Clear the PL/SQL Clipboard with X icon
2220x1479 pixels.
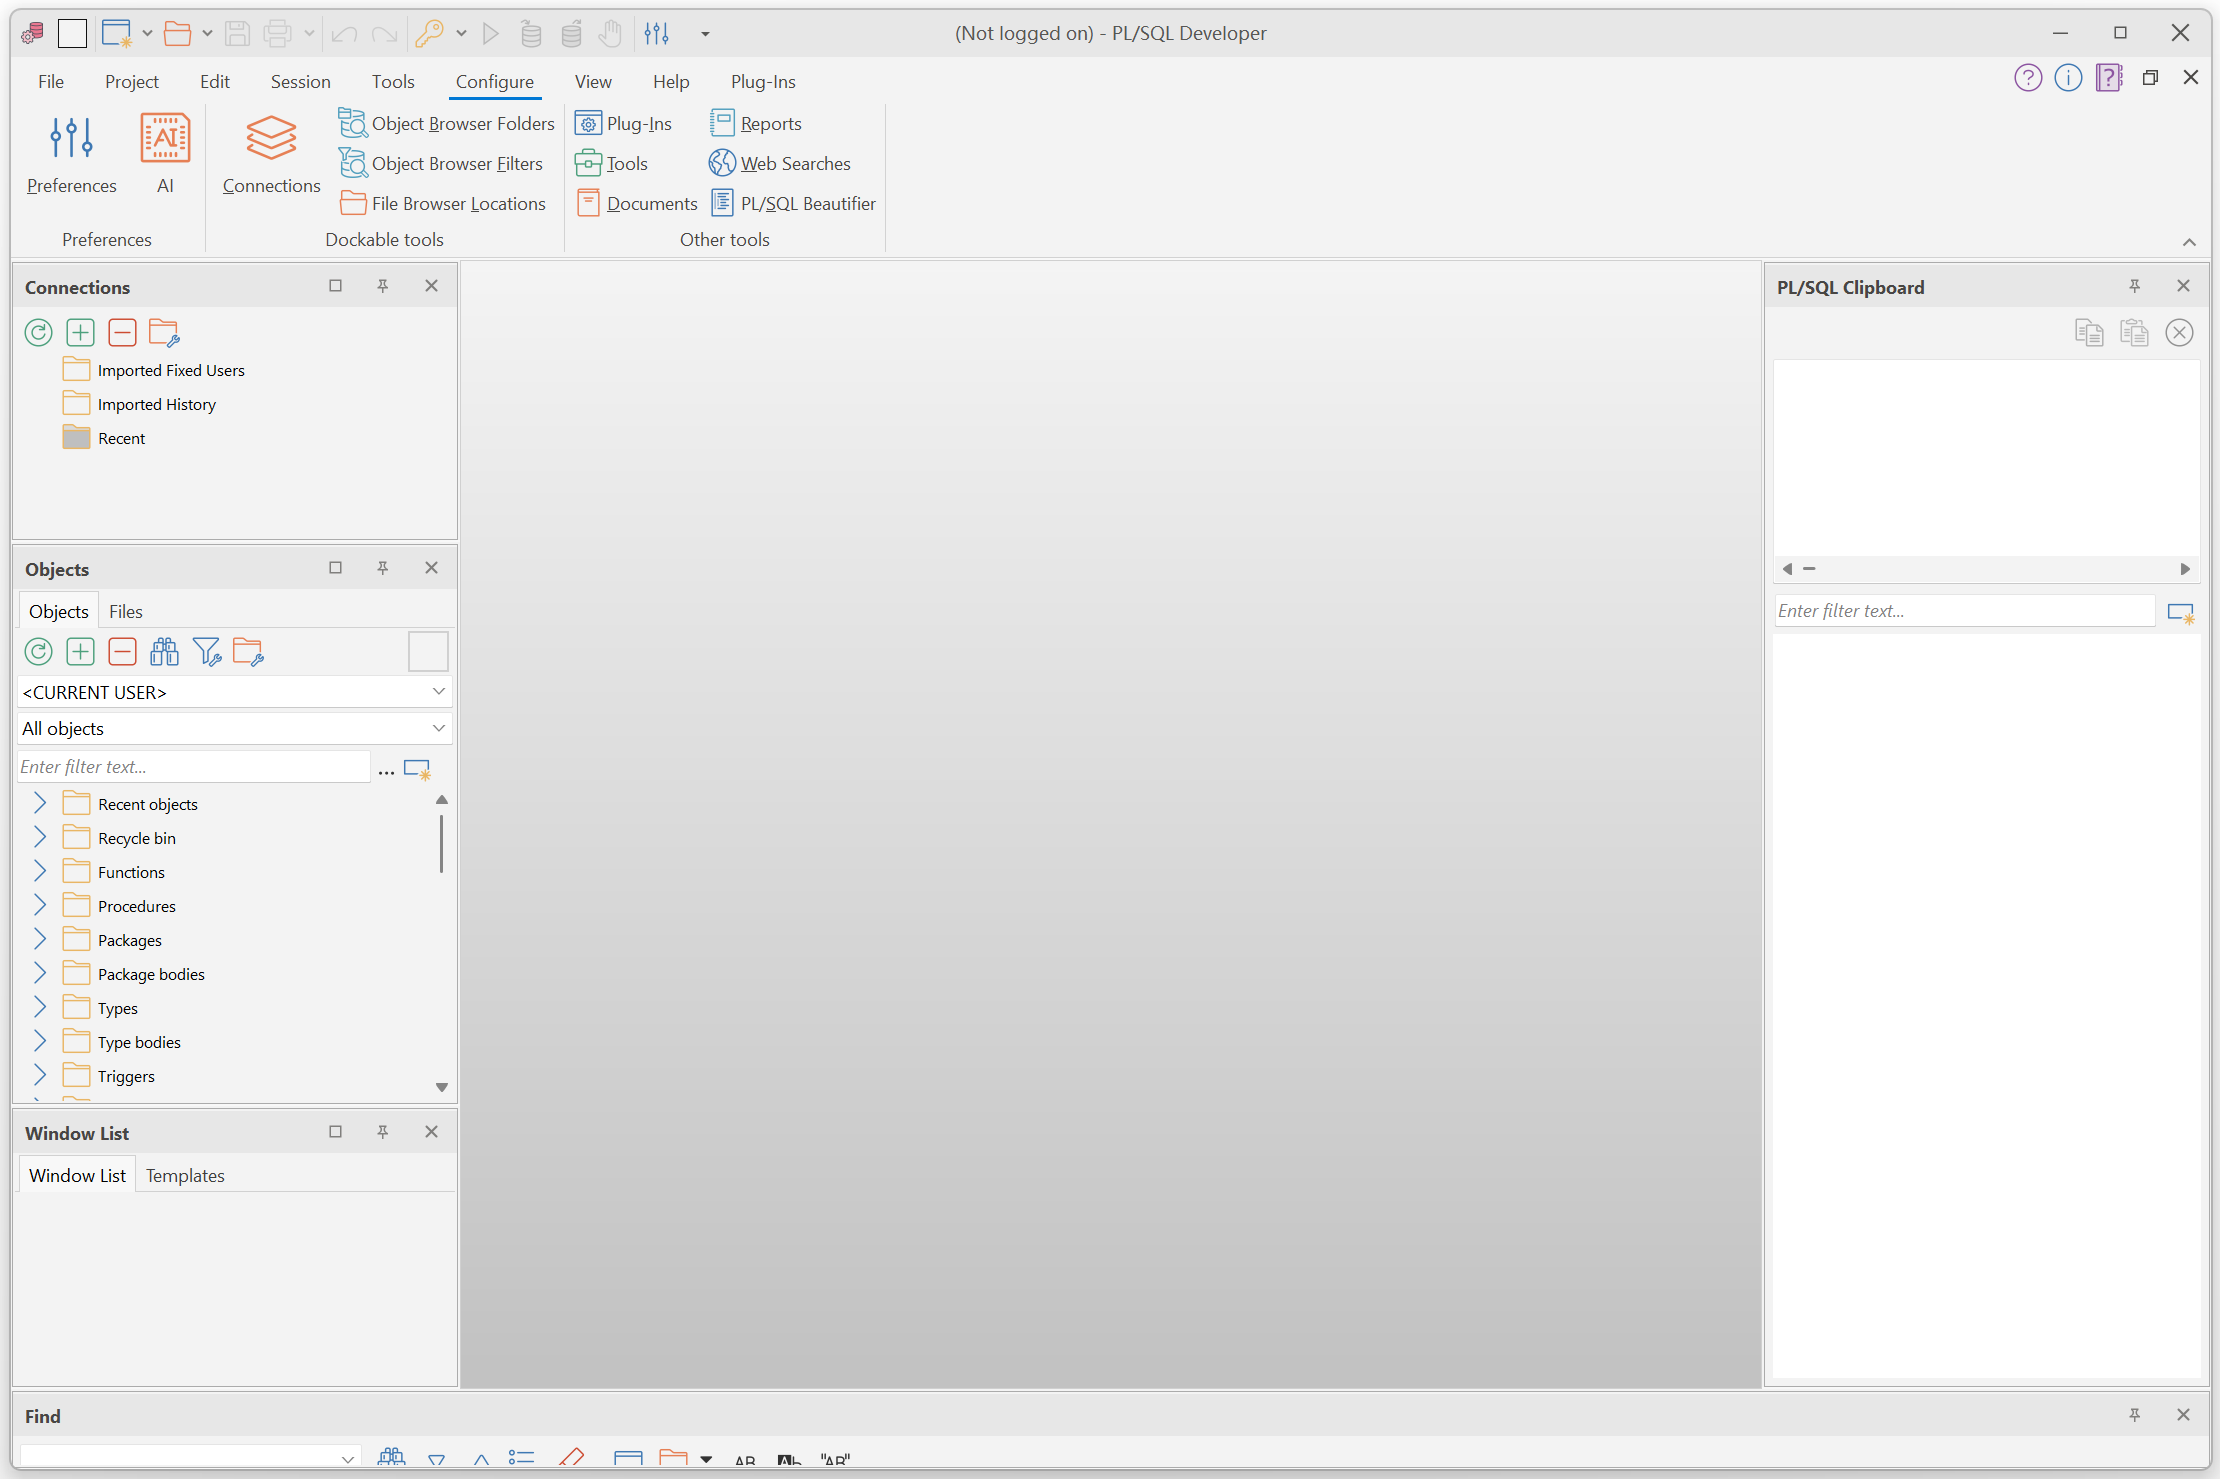click(x=2179, y=333)
